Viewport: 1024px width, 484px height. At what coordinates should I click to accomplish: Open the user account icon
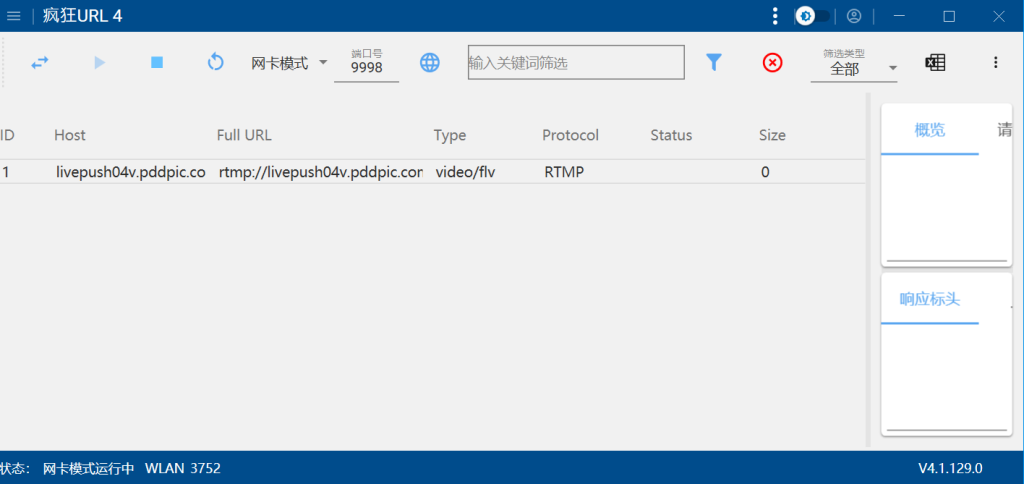(854, 16)
